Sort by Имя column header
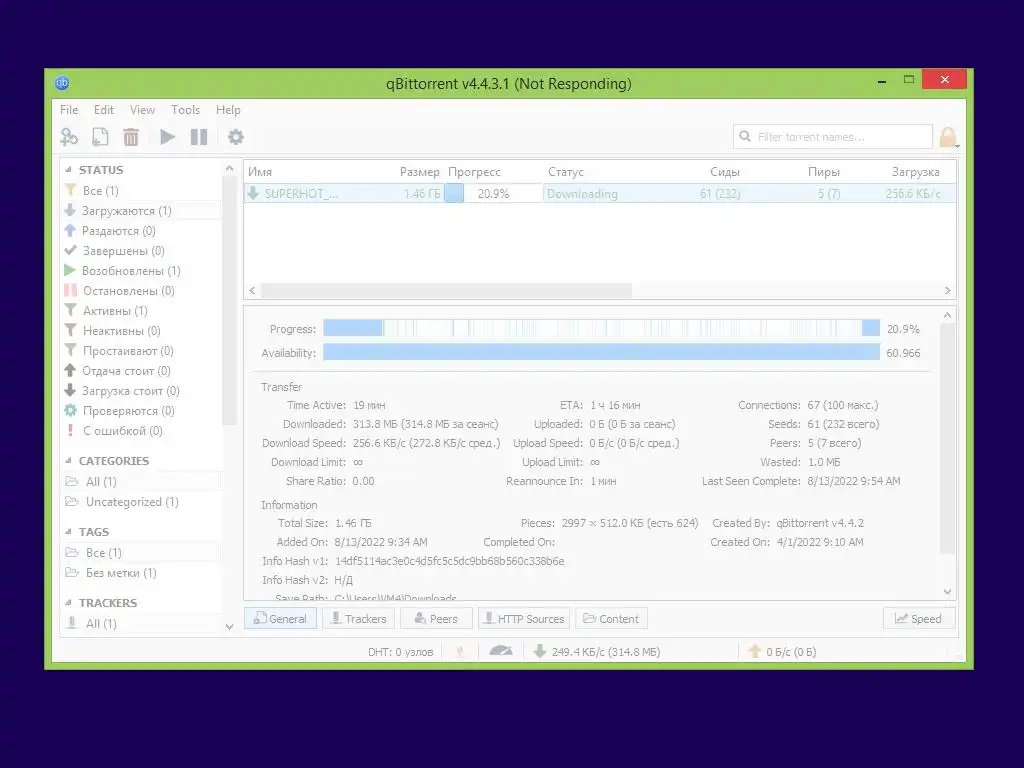1024x768 pixels. point(260,172)
